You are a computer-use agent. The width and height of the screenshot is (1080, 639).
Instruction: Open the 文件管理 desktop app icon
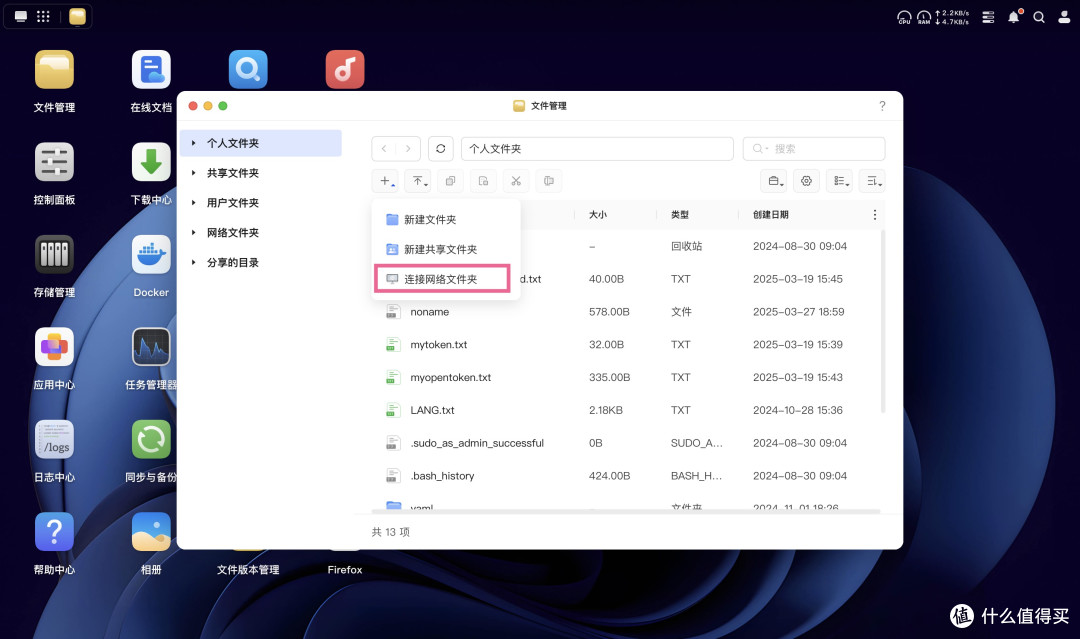pyautogui.click(x=54, y=70)
